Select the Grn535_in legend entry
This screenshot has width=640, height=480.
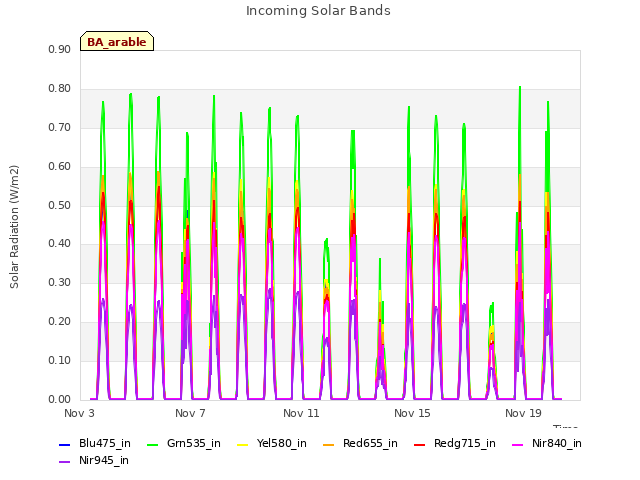[184, 443]
